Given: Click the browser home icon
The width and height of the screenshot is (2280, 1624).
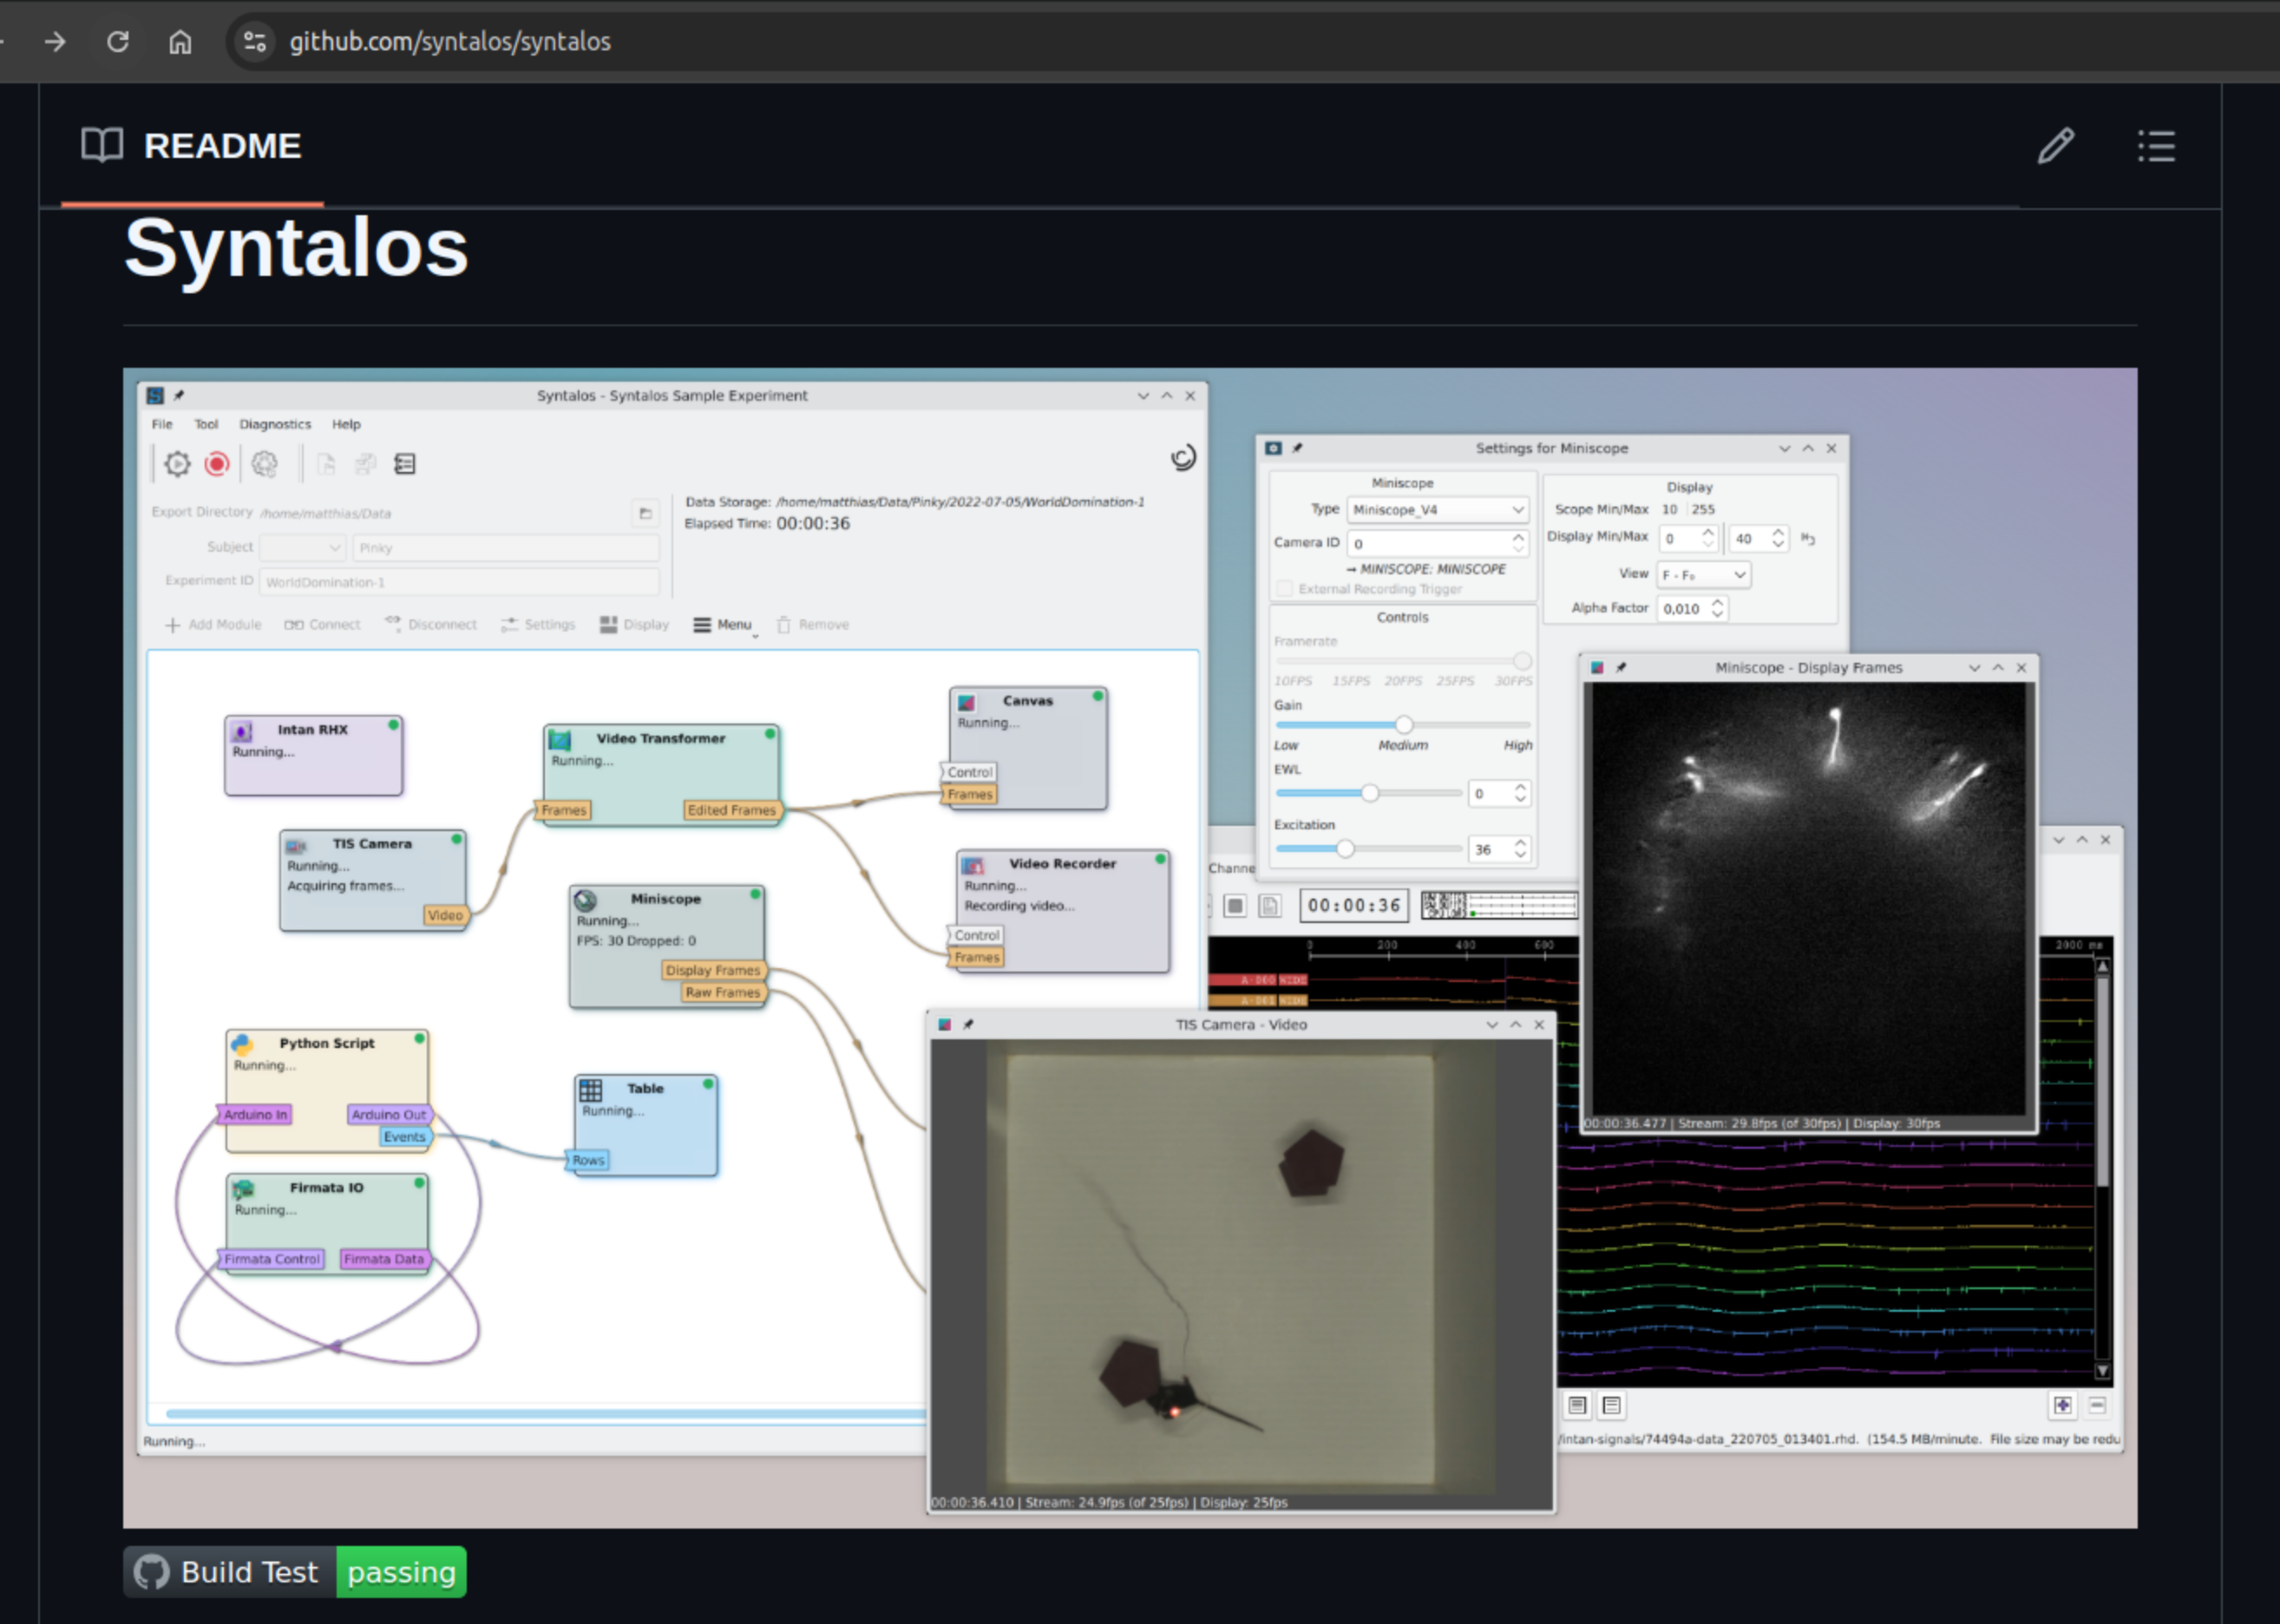Looking at the screenshot, I should coord(180,41).
